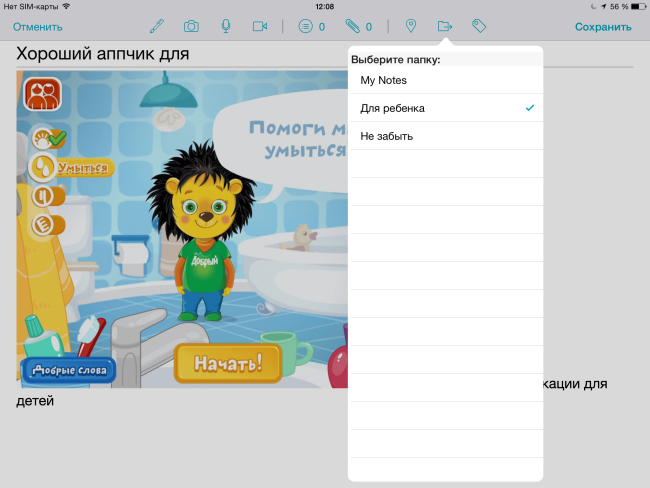Select the Не забыть folder

tap(447, 136)
